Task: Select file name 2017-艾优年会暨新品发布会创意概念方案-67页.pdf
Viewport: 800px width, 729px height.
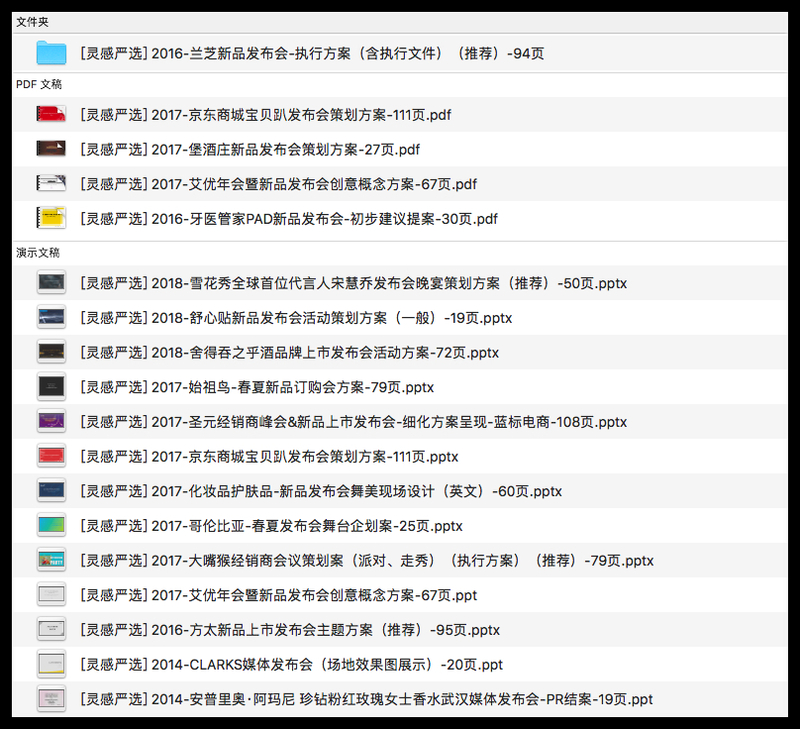Action: pyautogui.click(x=279, y=184)
